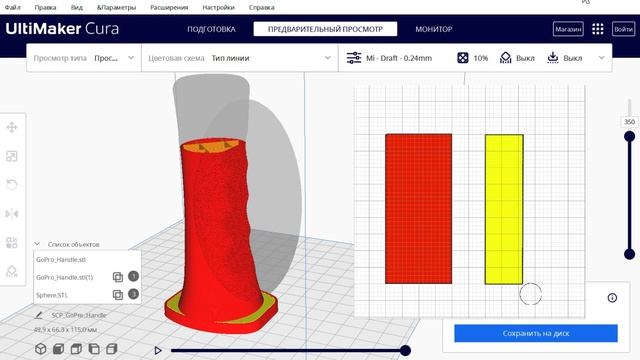Select the Scale tool in left toolbar
This screenshot has width=640, height=360.
point(12,156)
